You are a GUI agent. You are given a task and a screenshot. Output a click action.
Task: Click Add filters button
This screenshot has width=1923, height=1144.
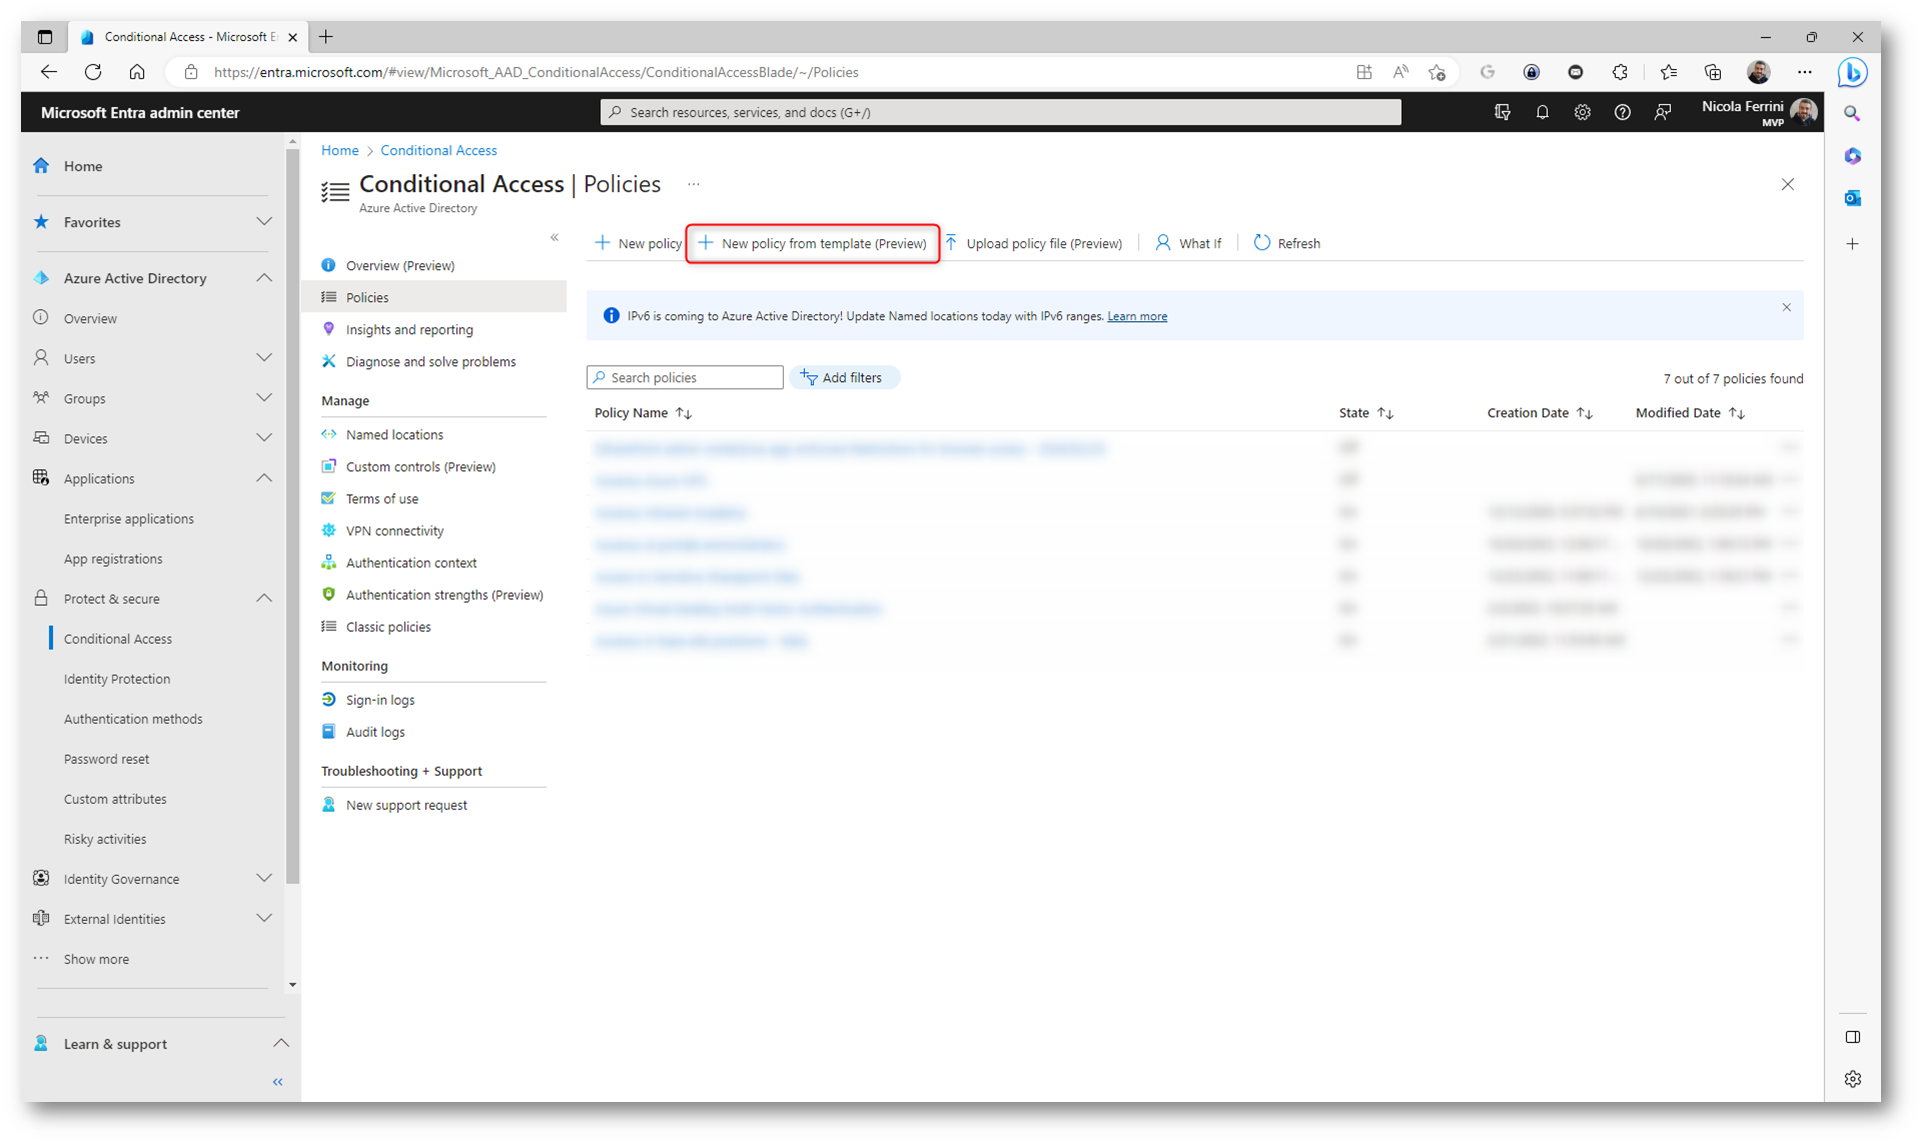pos(843,377)
